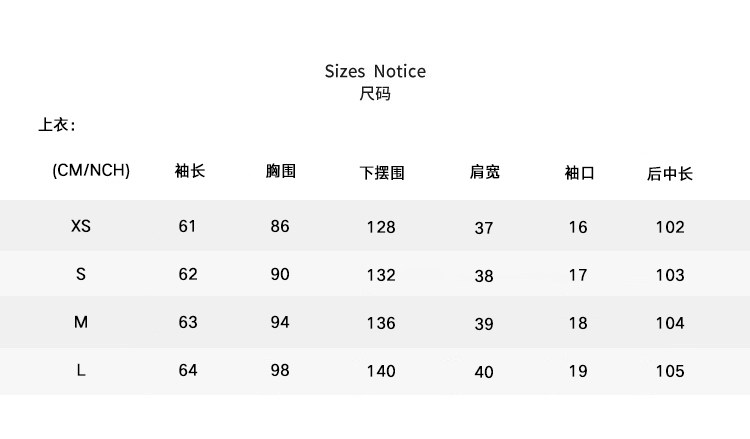Select the 肩宽 column header
This screenshot has width=750, height=439.
pos(485,172)
